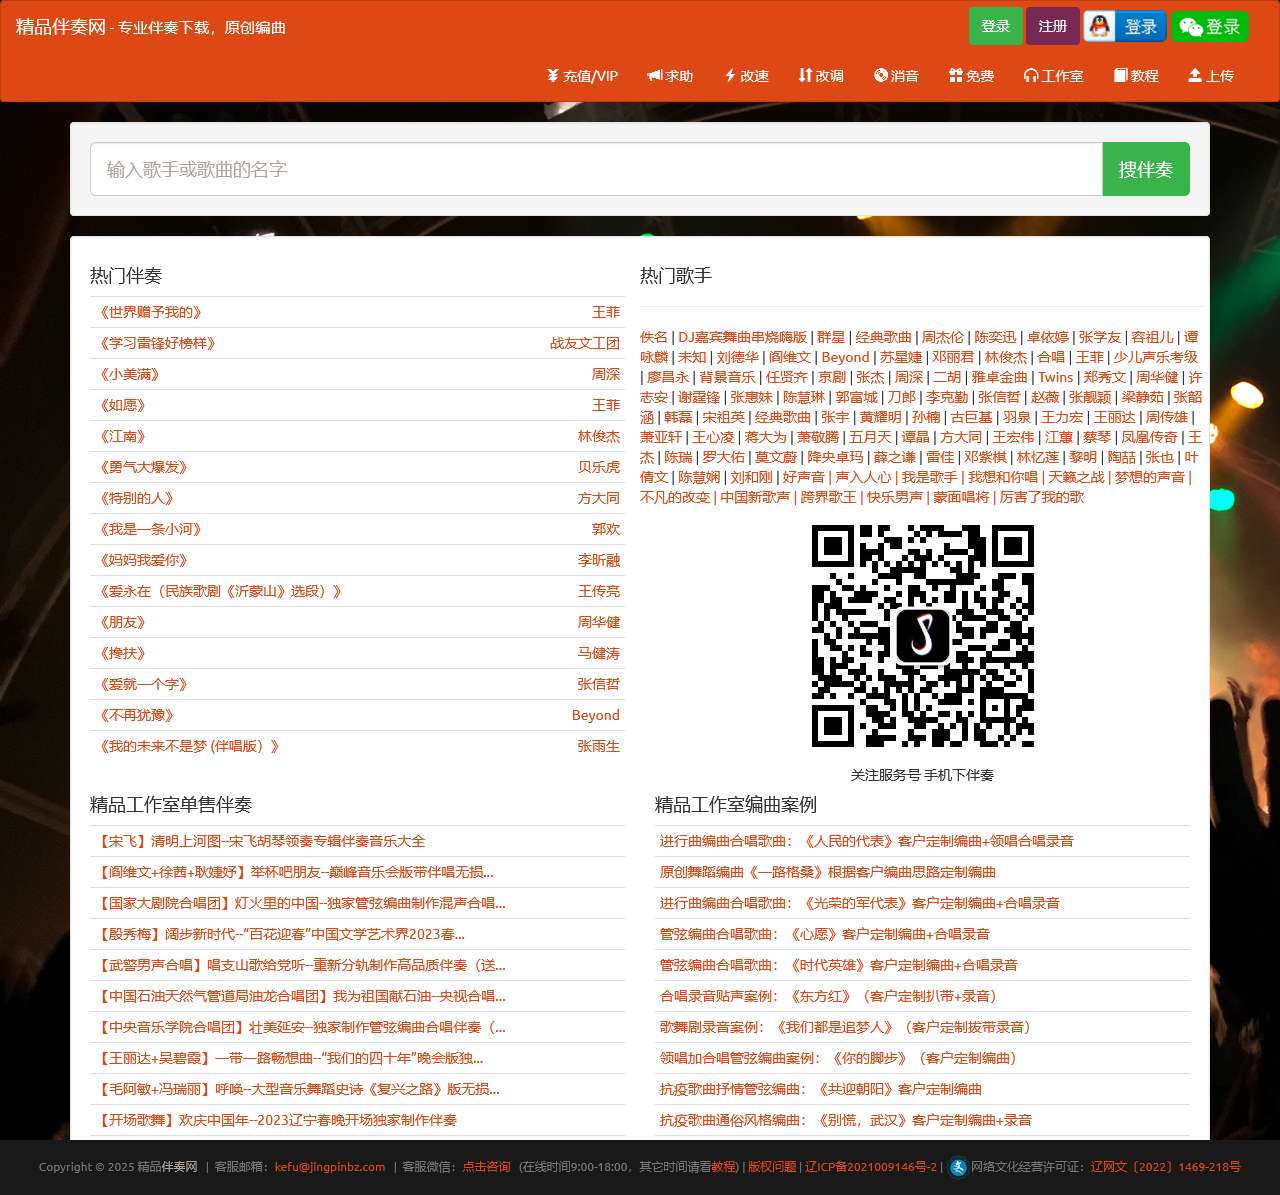Click the 上传 upload nav item
1280x1195 pixels.
pyautogui.click(x=1210, y=76)
